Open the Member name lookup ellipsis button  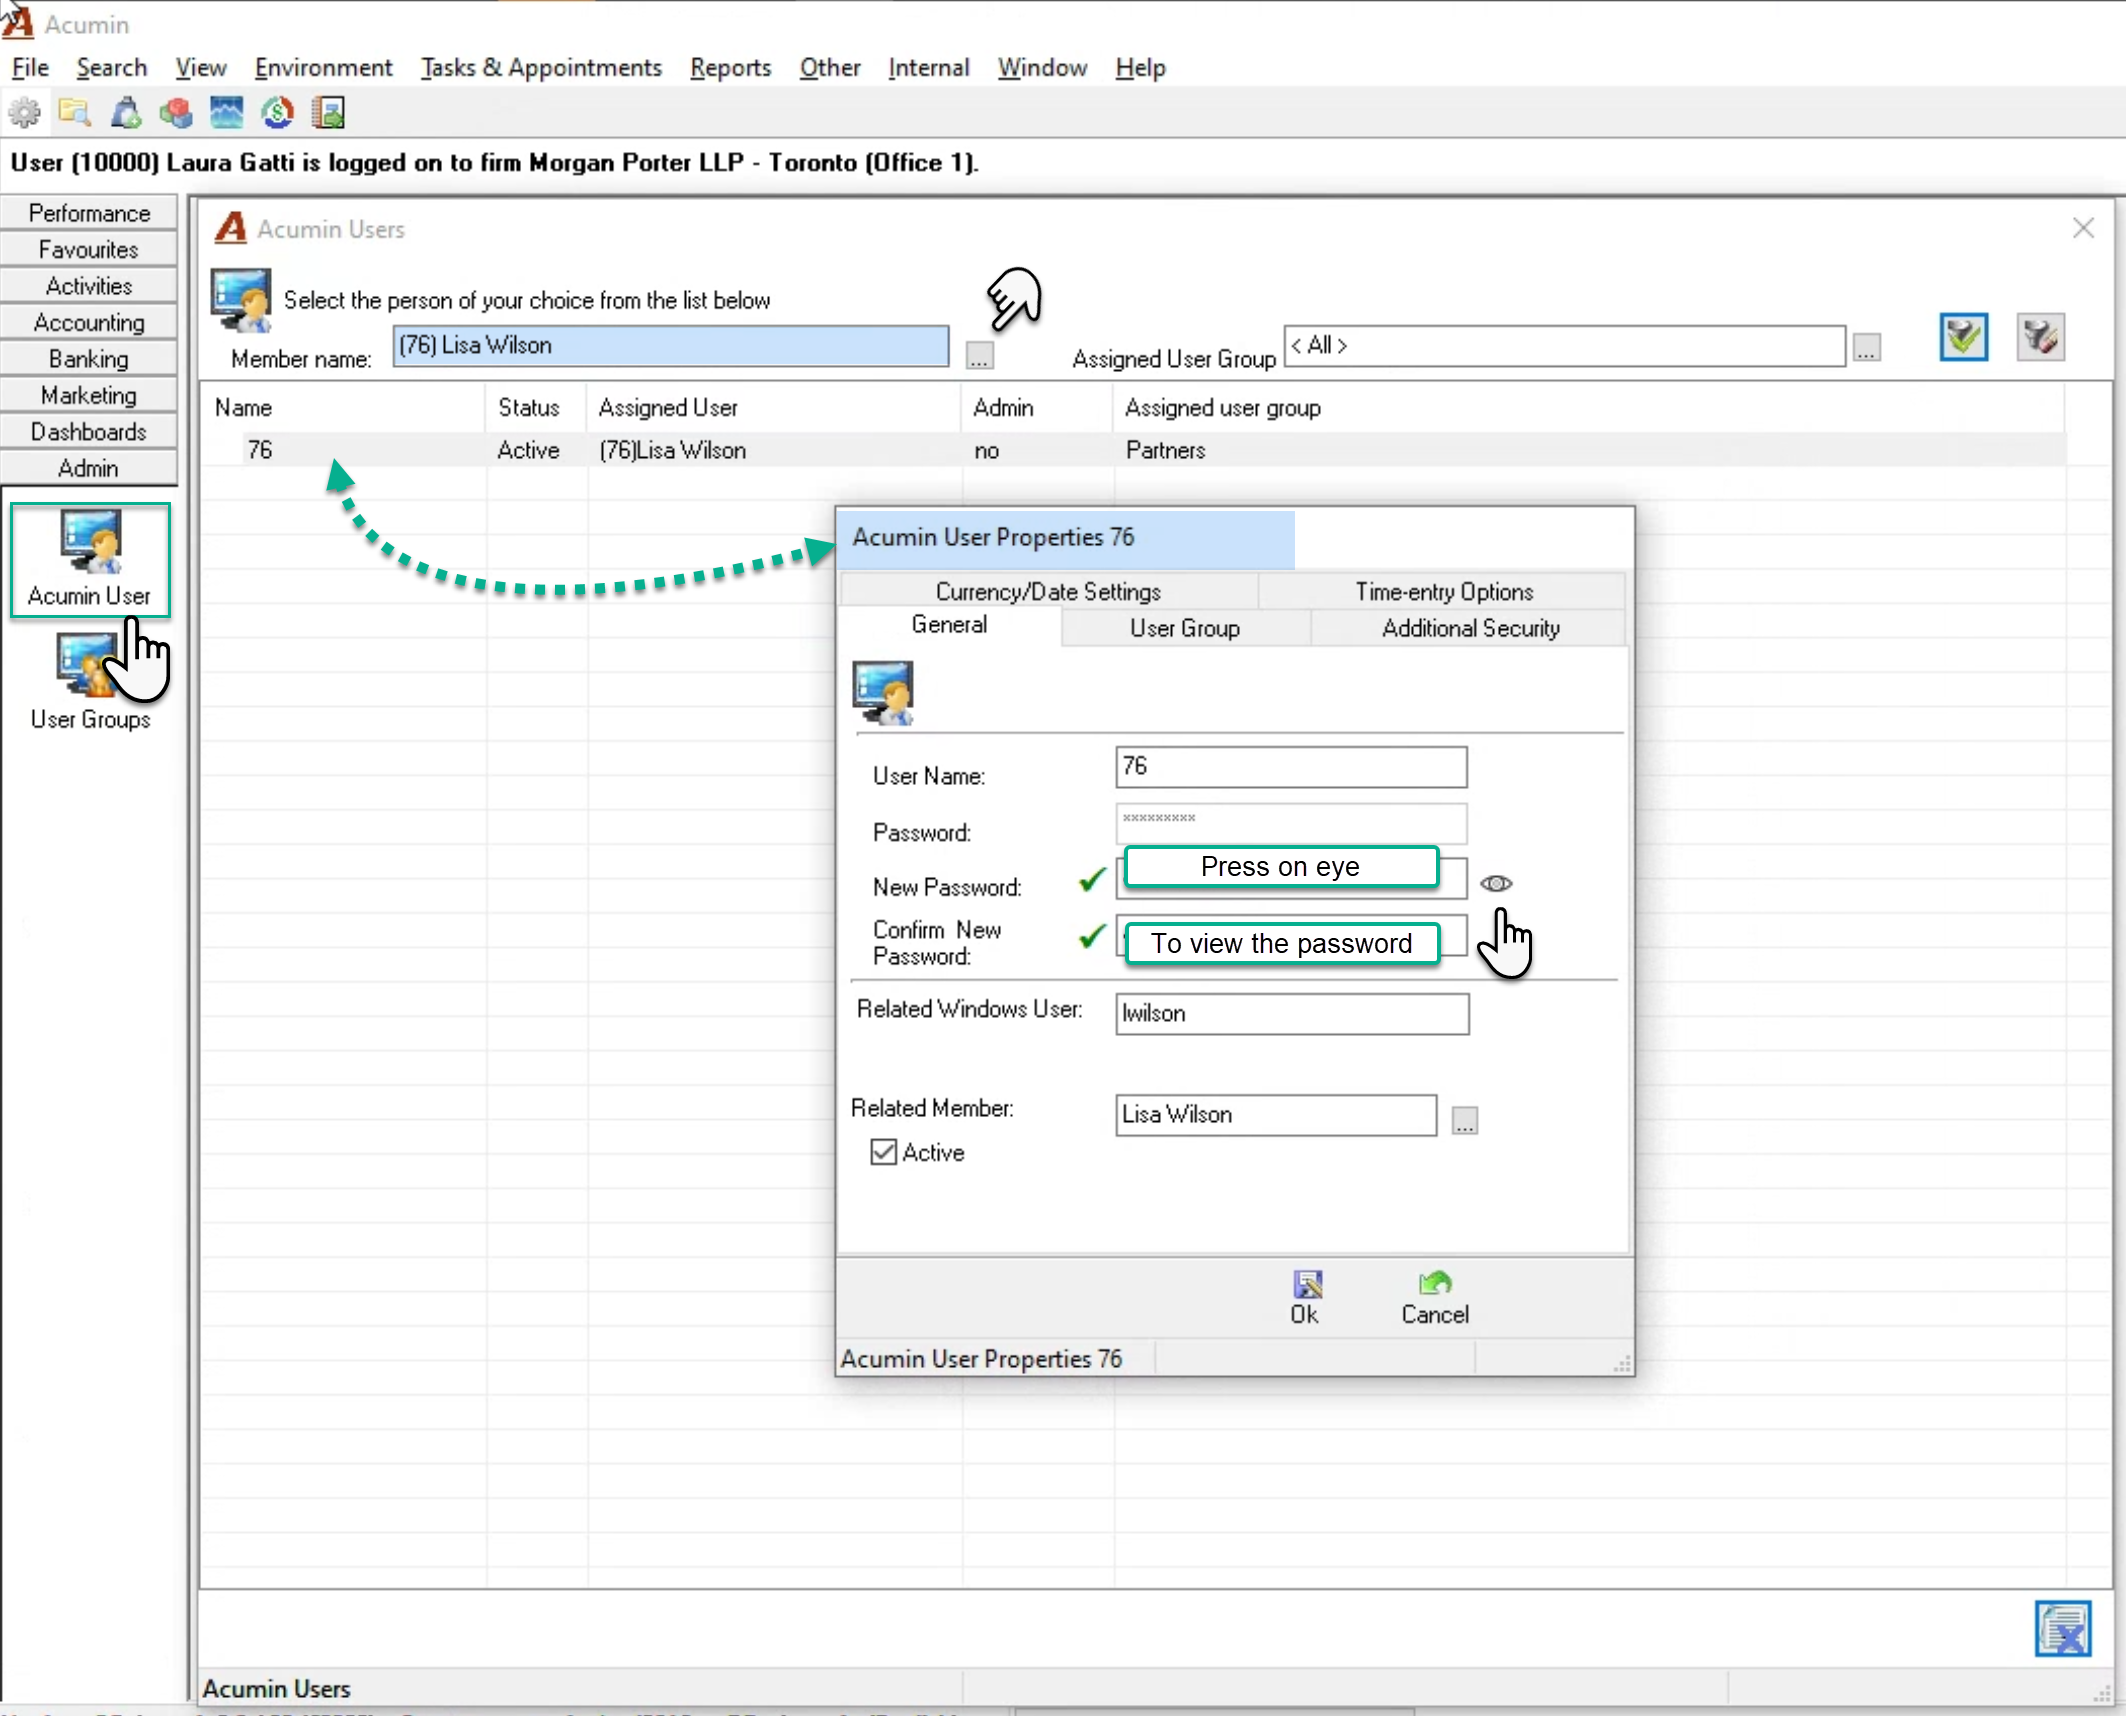[x=979, y=356]
